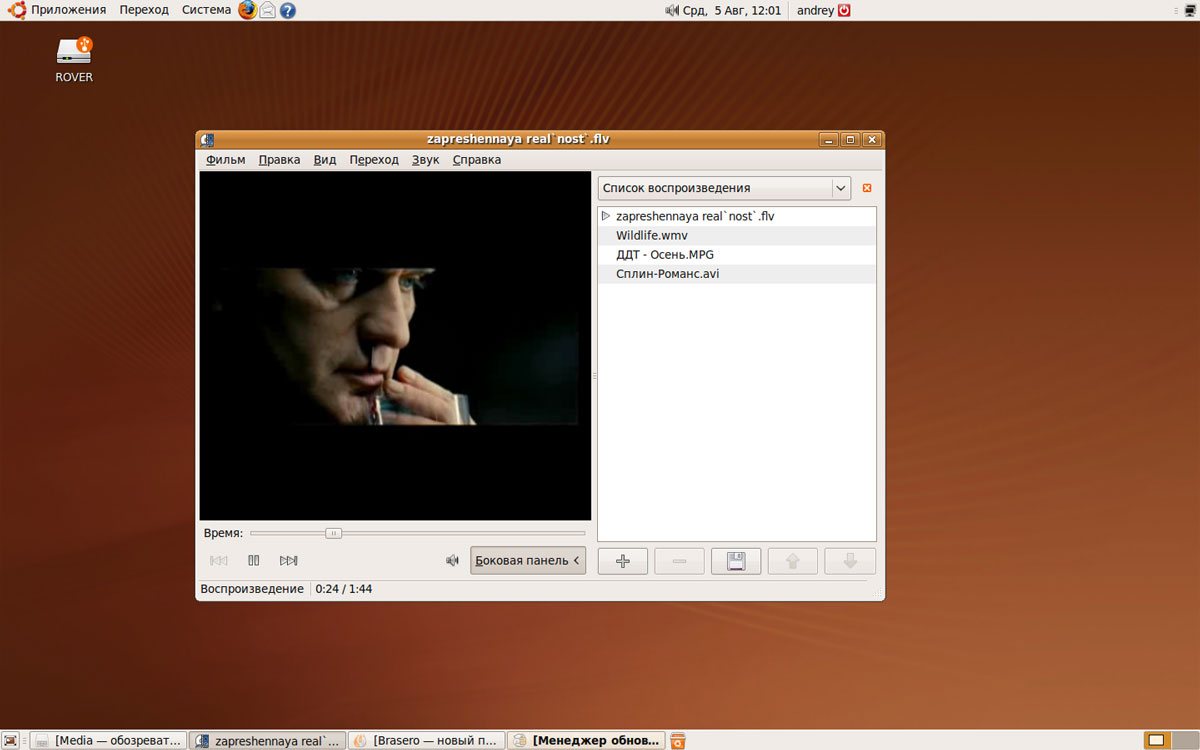Skip to previous track in player
Viewport: 1200px width, 750px height.
[219, 561]
